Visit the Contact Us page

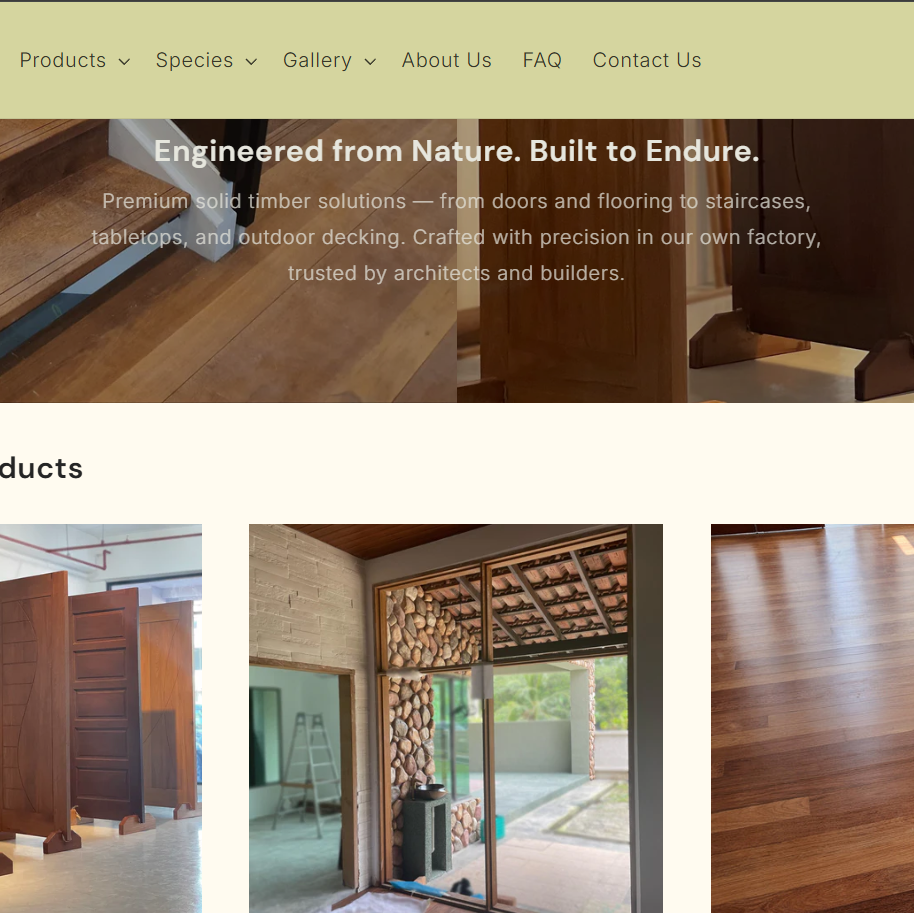point(647,60)
